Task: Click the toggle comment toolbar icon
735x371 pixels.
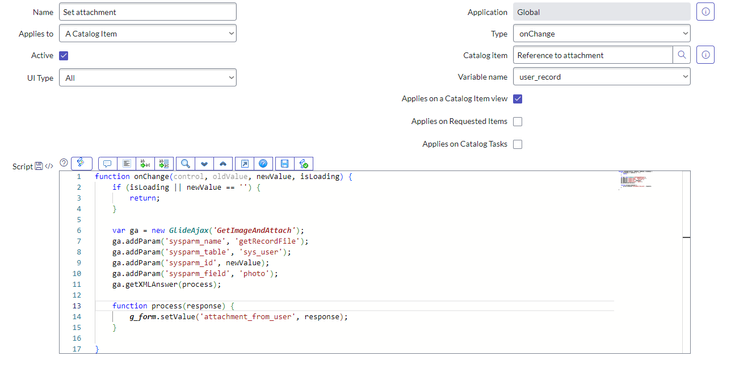Action: tap(107, 163)
